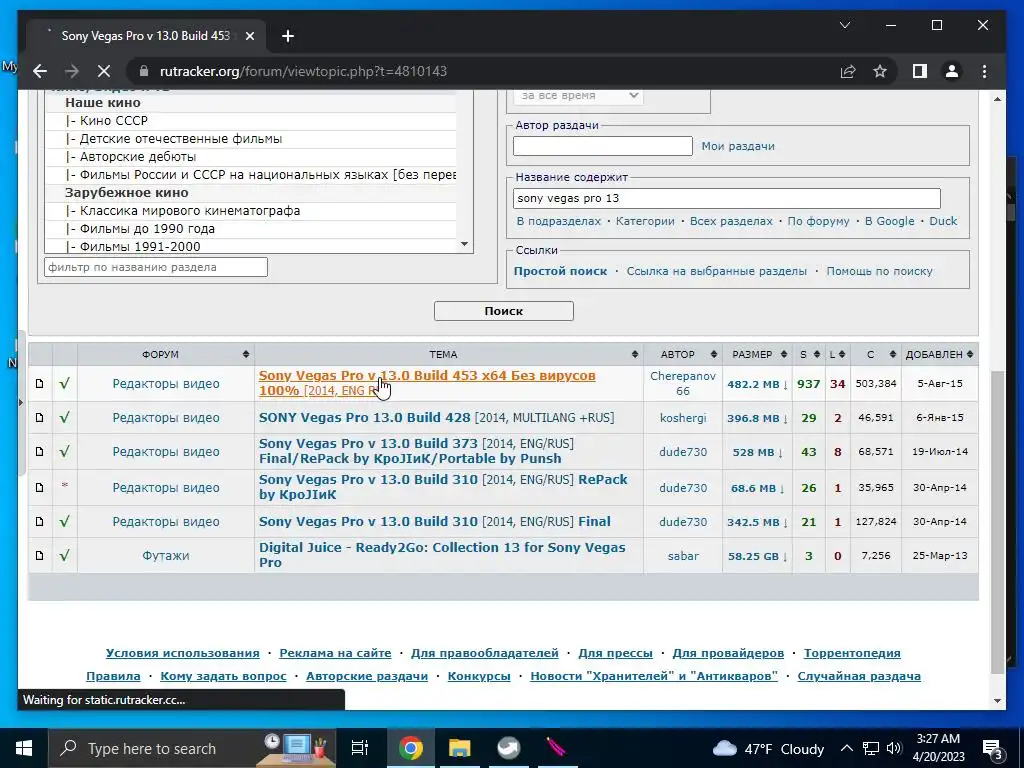Open the 'Футажи' forum link
The height and width of the screenshot is (768, 1024).
coord(166,556)
